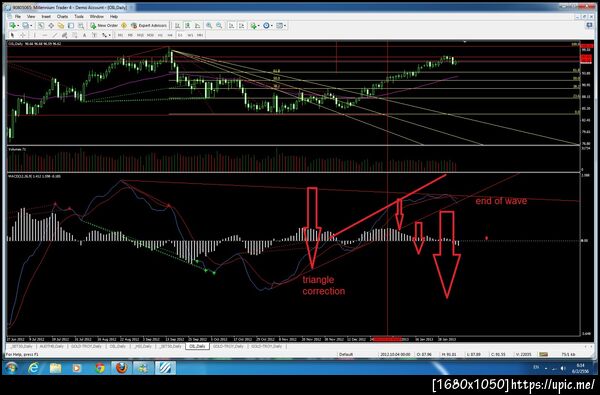Click the New Order button
The width and height of the screenshot is (600, 395).
(x=104, y=26)
